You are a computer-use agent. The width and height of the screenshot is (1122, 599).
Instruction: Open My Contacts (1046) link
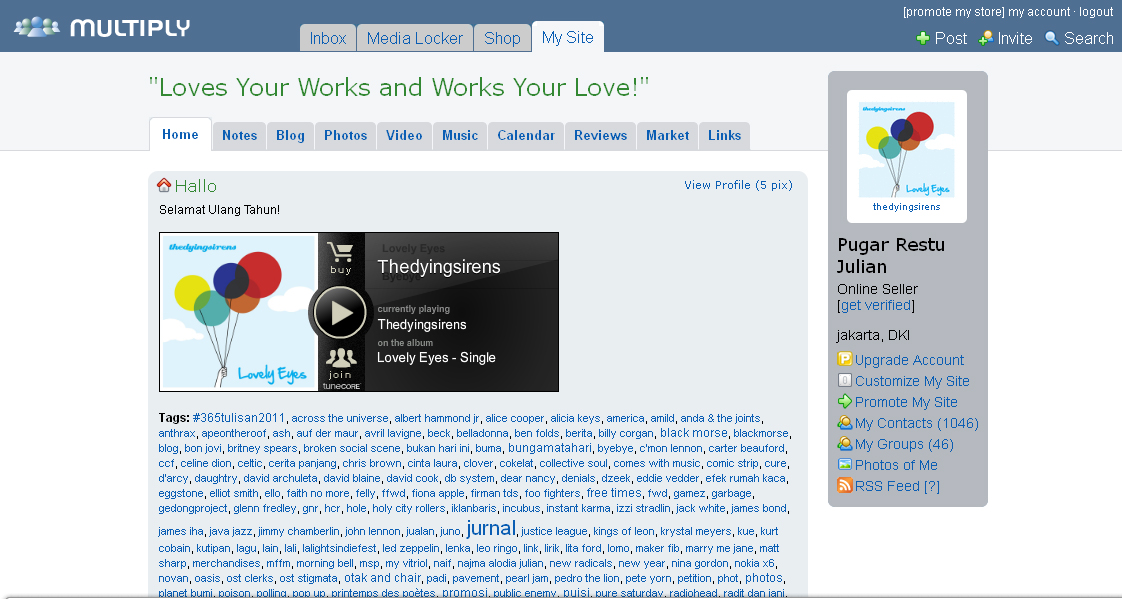click(916, 423)
